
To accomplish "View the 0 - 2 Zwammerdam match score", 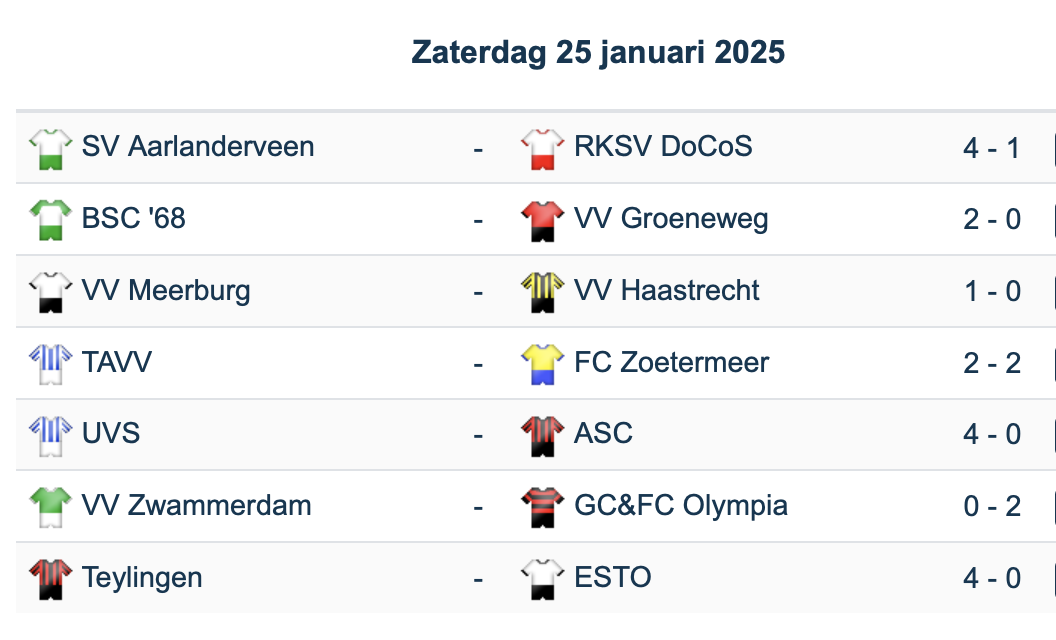I will pos(992,506).
